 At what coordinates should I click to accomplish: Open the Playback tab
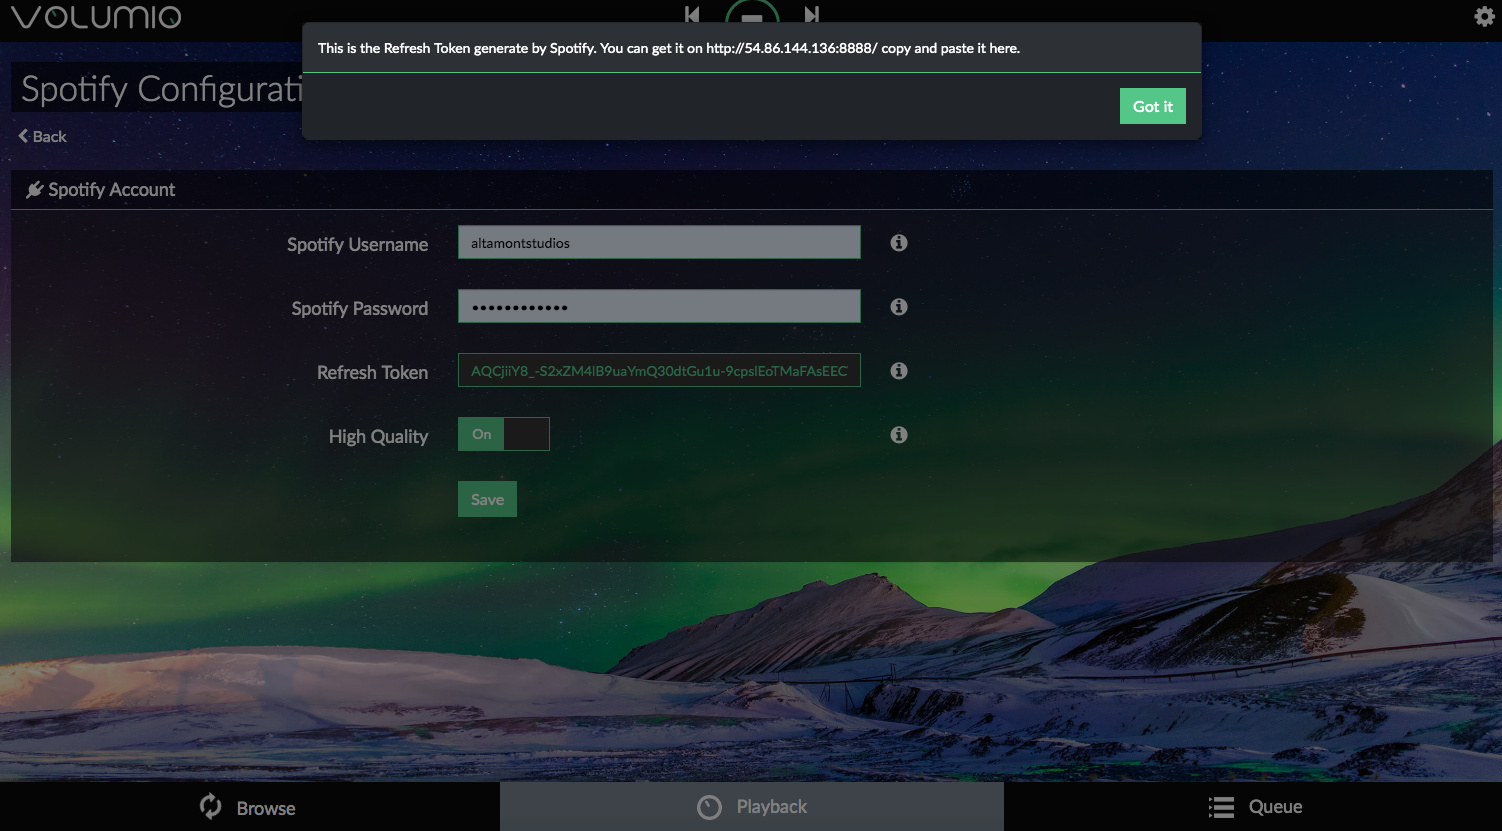[x=752, y=807]
